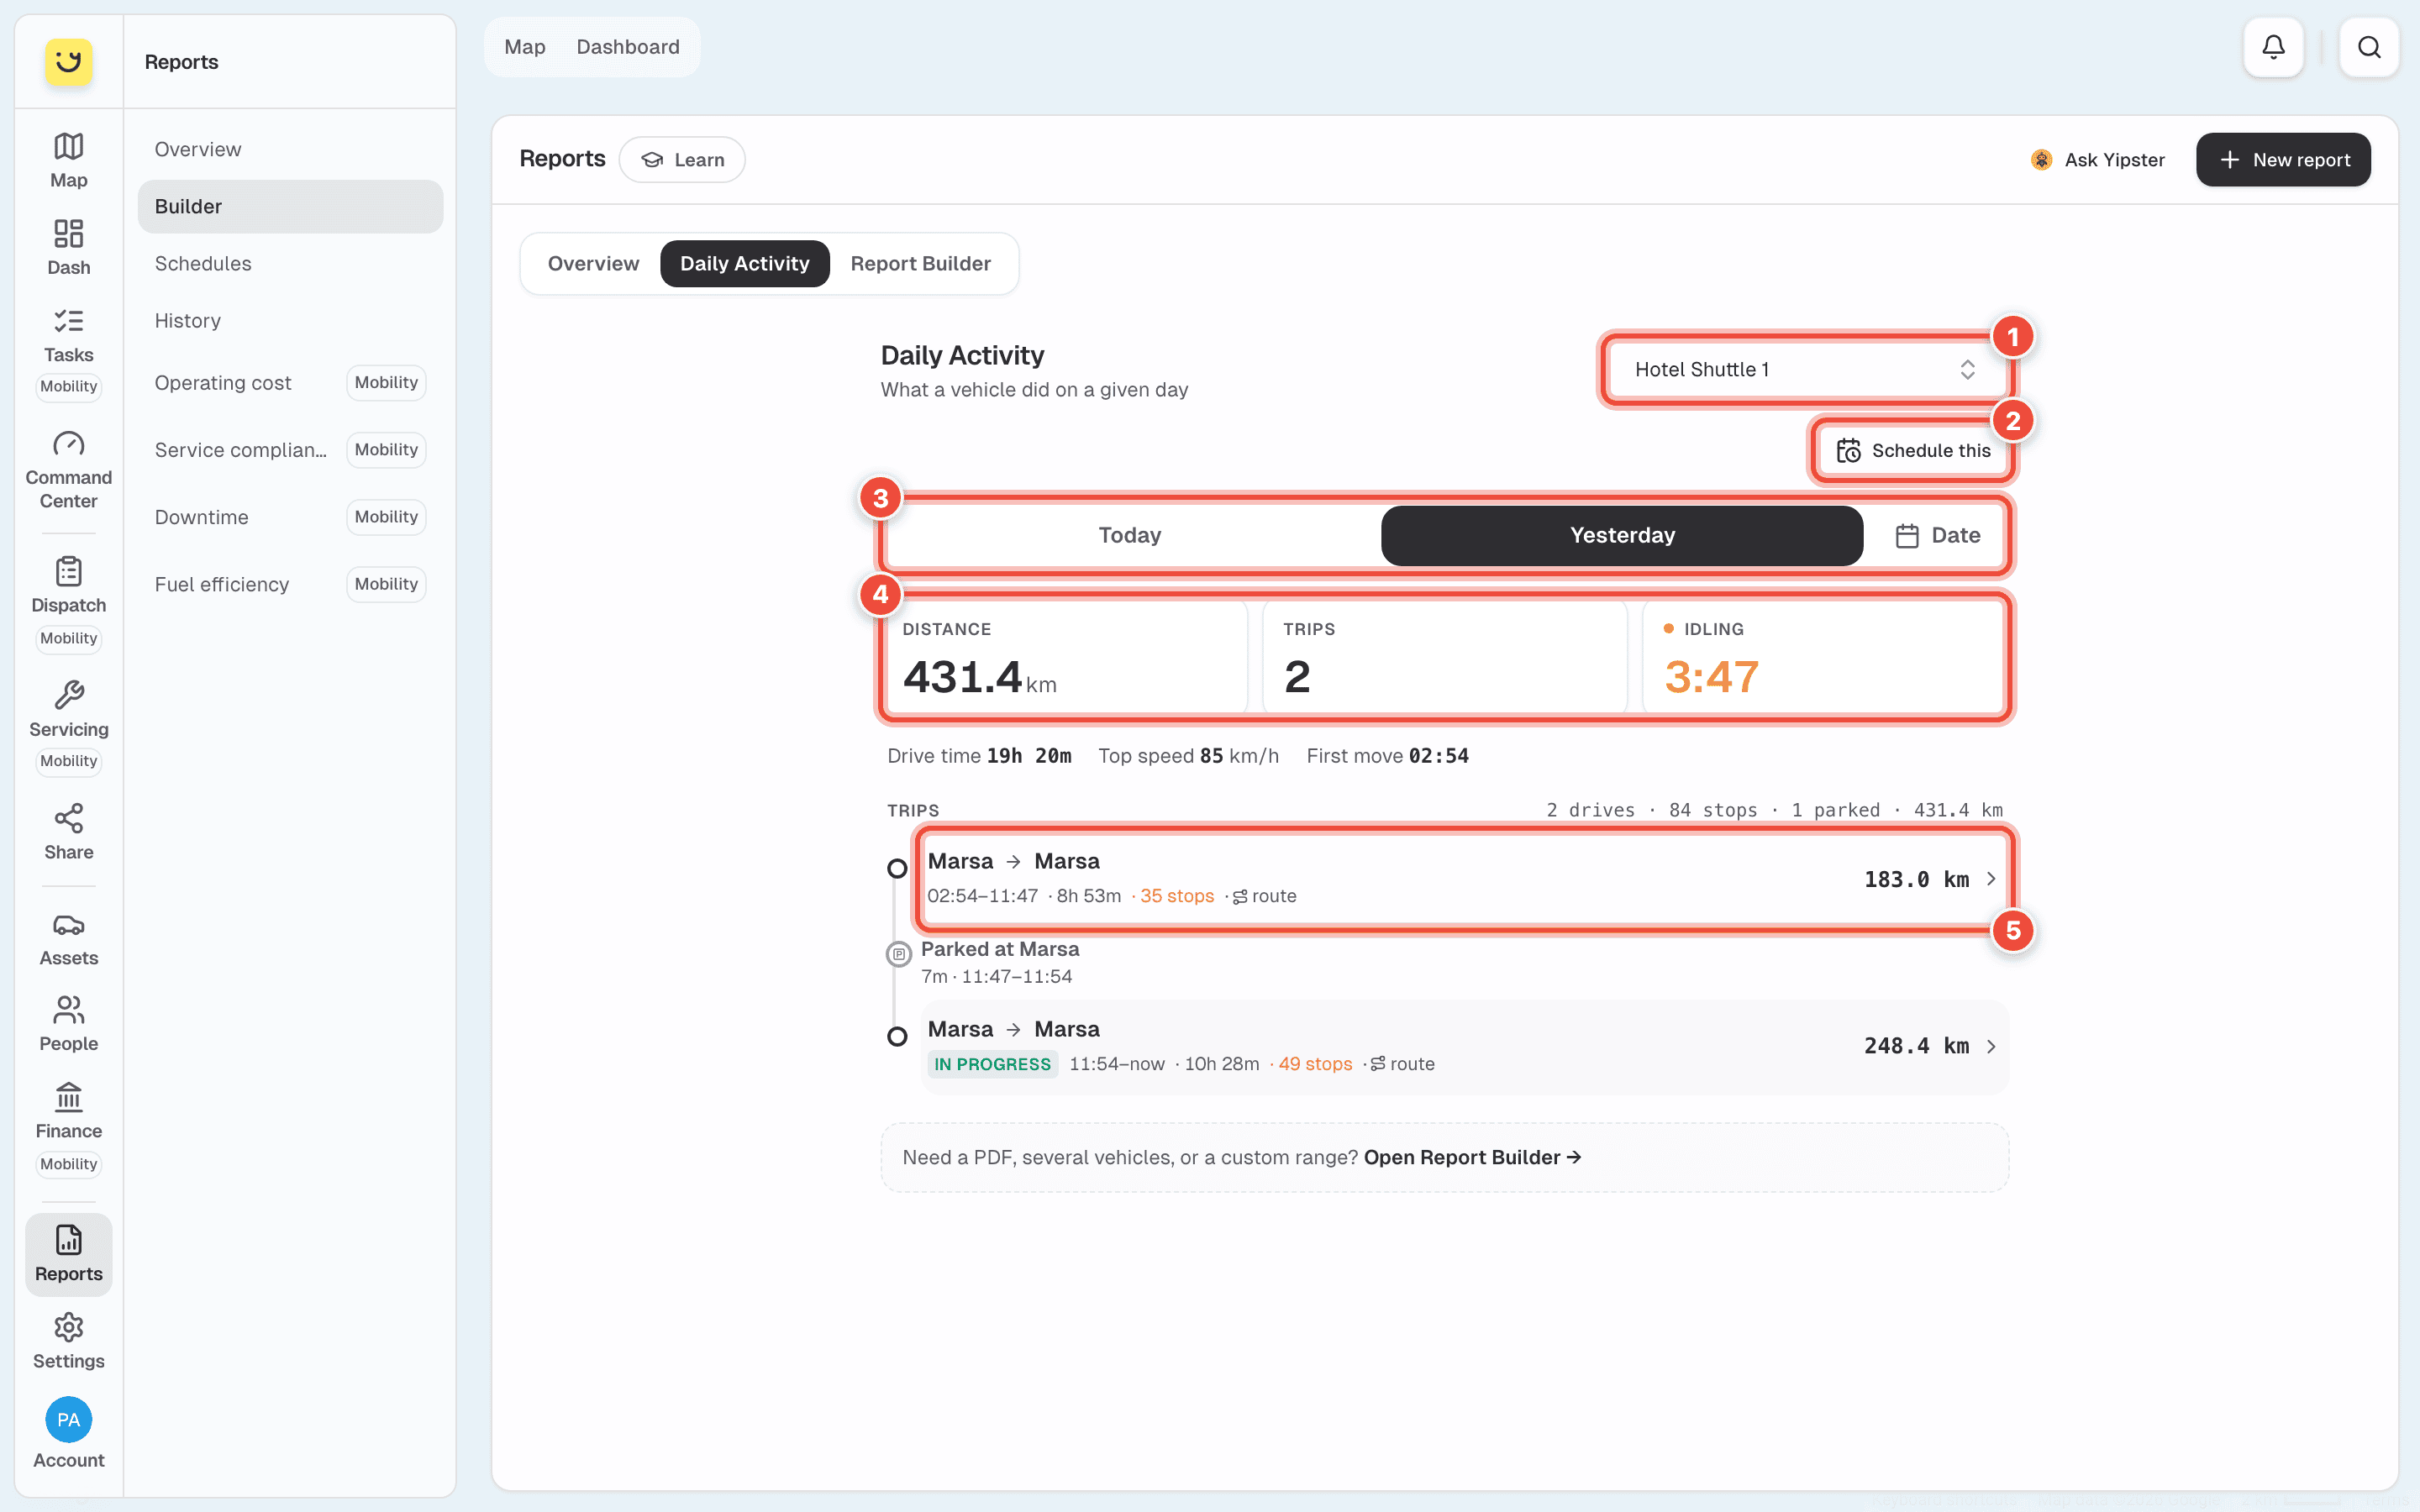
Task: Open Reports icon in sidebar
Action: (x=68, y=1254)
